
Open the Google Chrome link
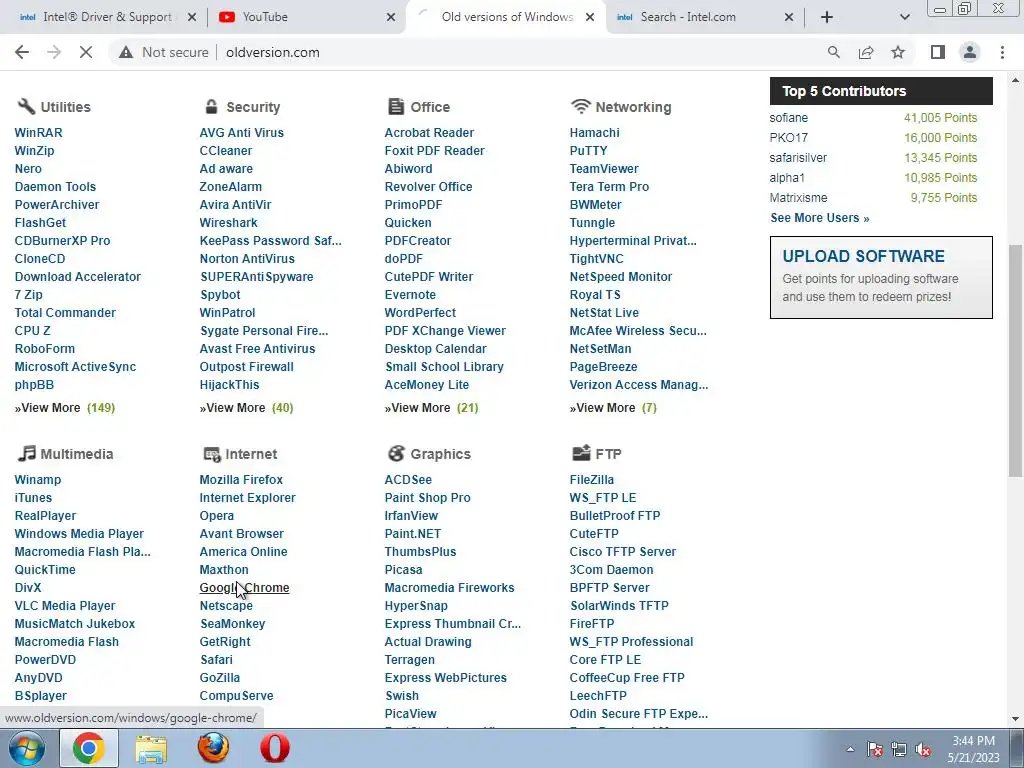coord(244,588)
